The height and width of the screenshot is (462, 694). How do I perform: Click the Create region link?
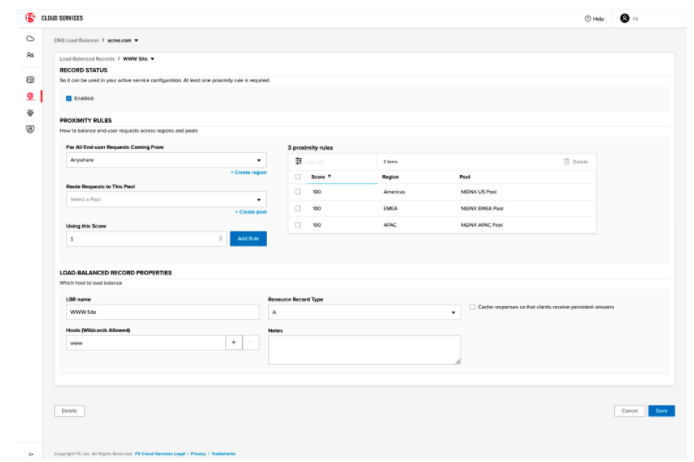point(248,173)
